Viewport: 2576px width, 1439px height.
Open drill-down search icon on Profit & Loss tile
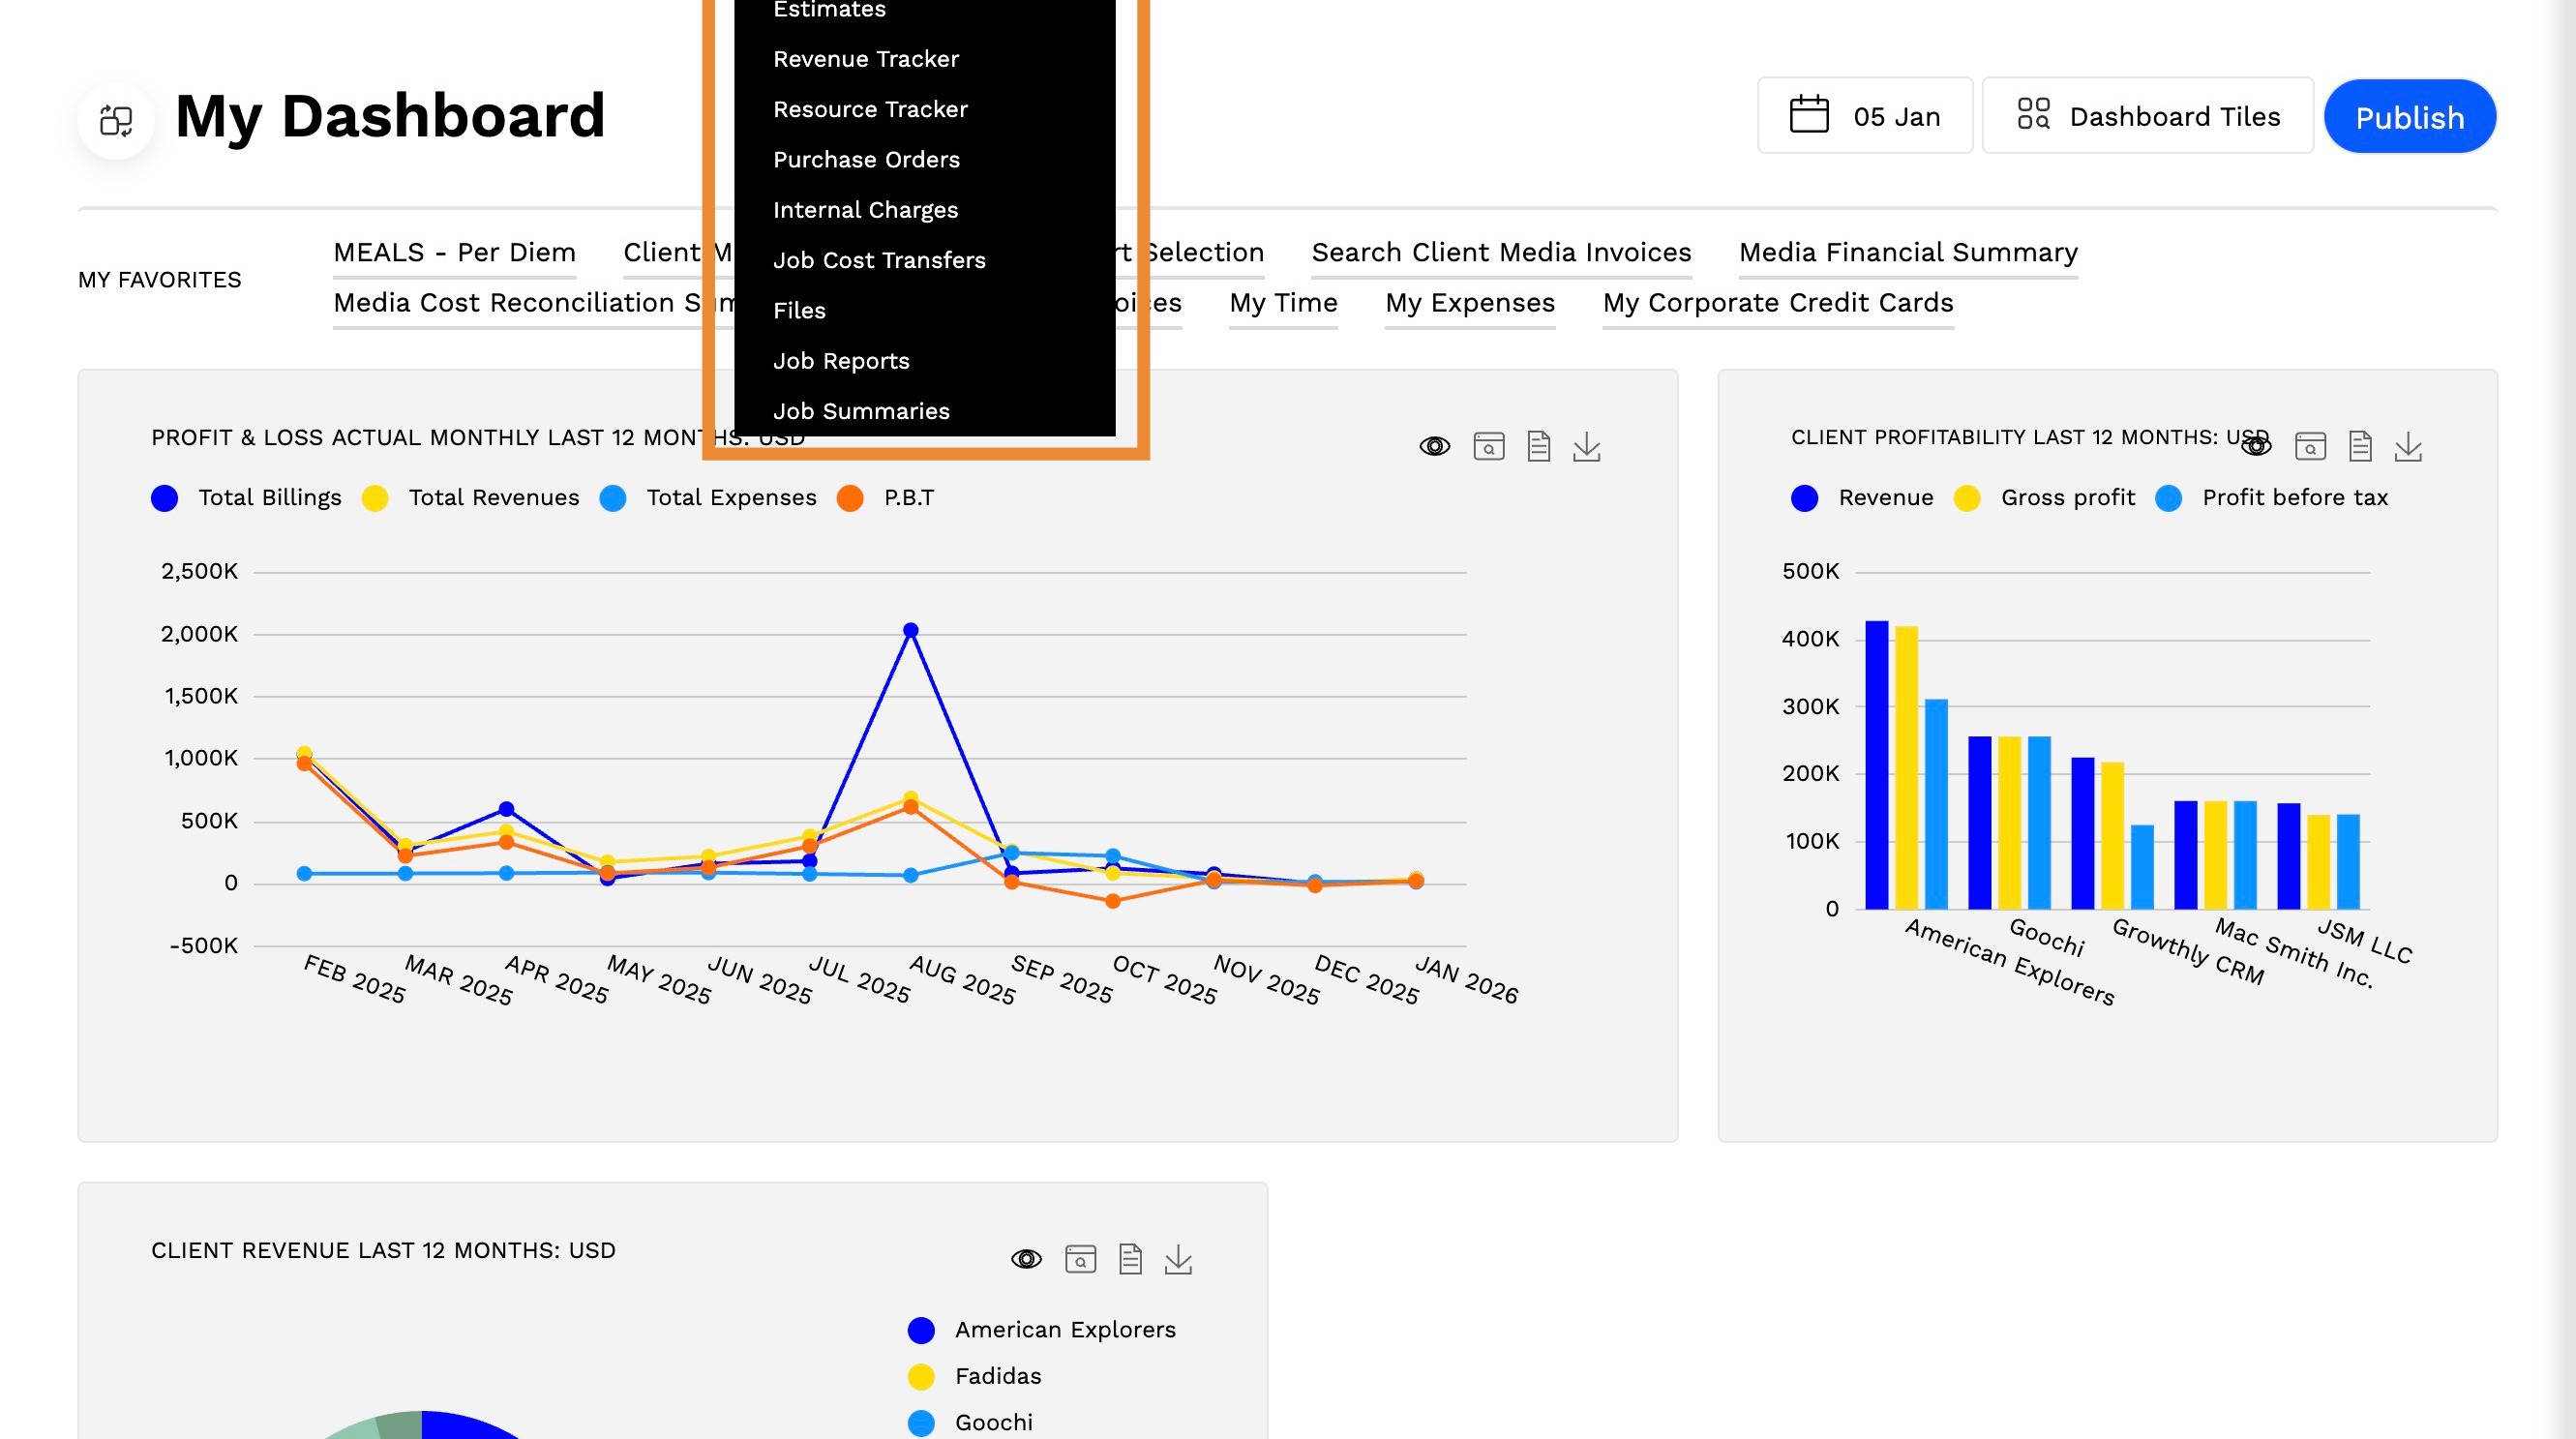[x=1488, y=447]
